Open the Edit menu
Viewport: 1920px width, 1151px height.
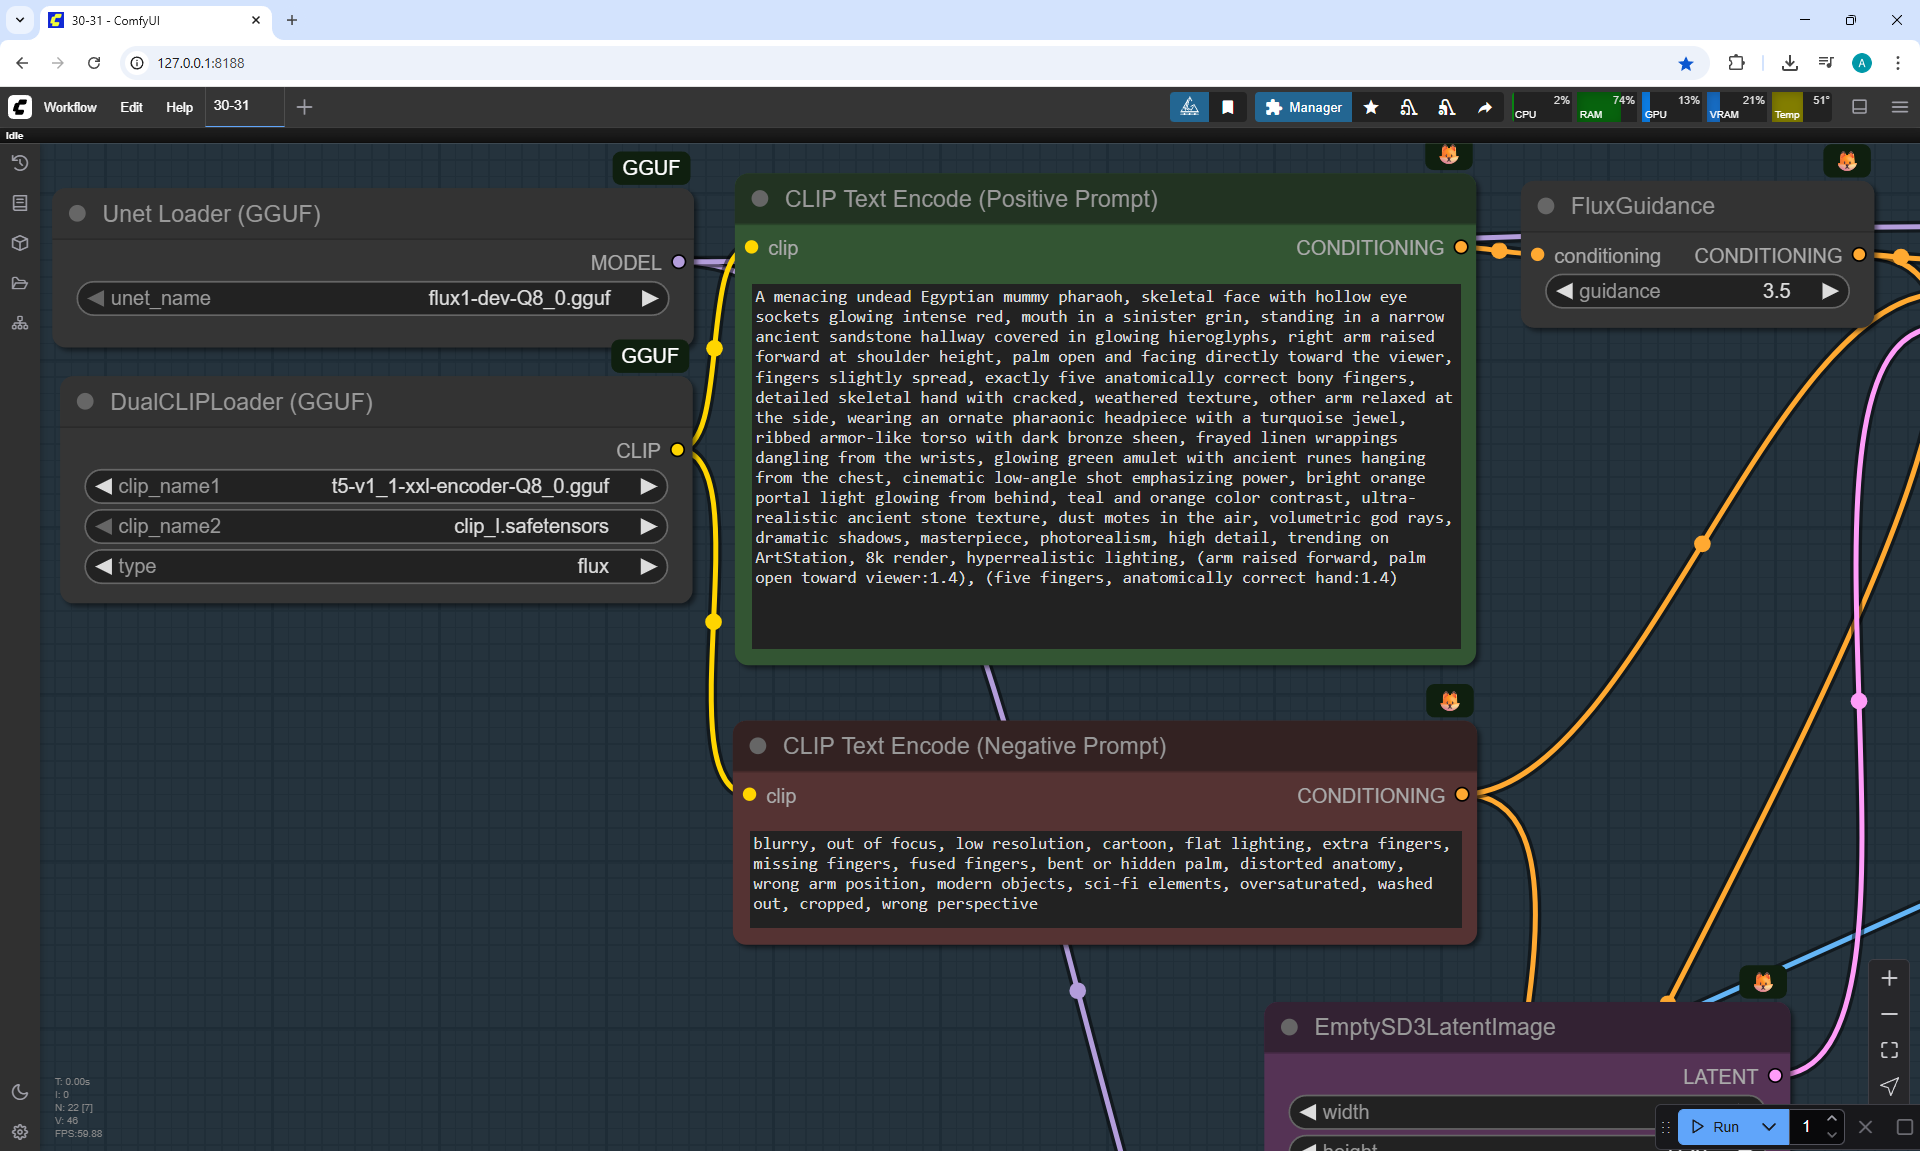pos(131,107)
